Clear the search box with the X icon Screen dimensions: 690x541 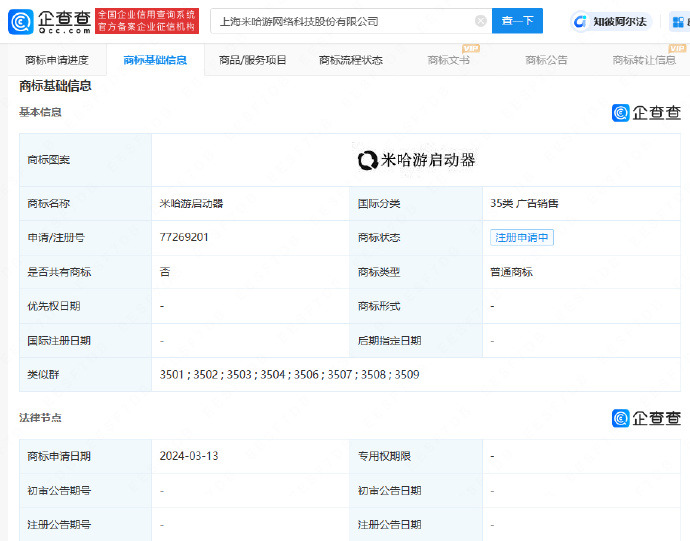coord(481,21)
